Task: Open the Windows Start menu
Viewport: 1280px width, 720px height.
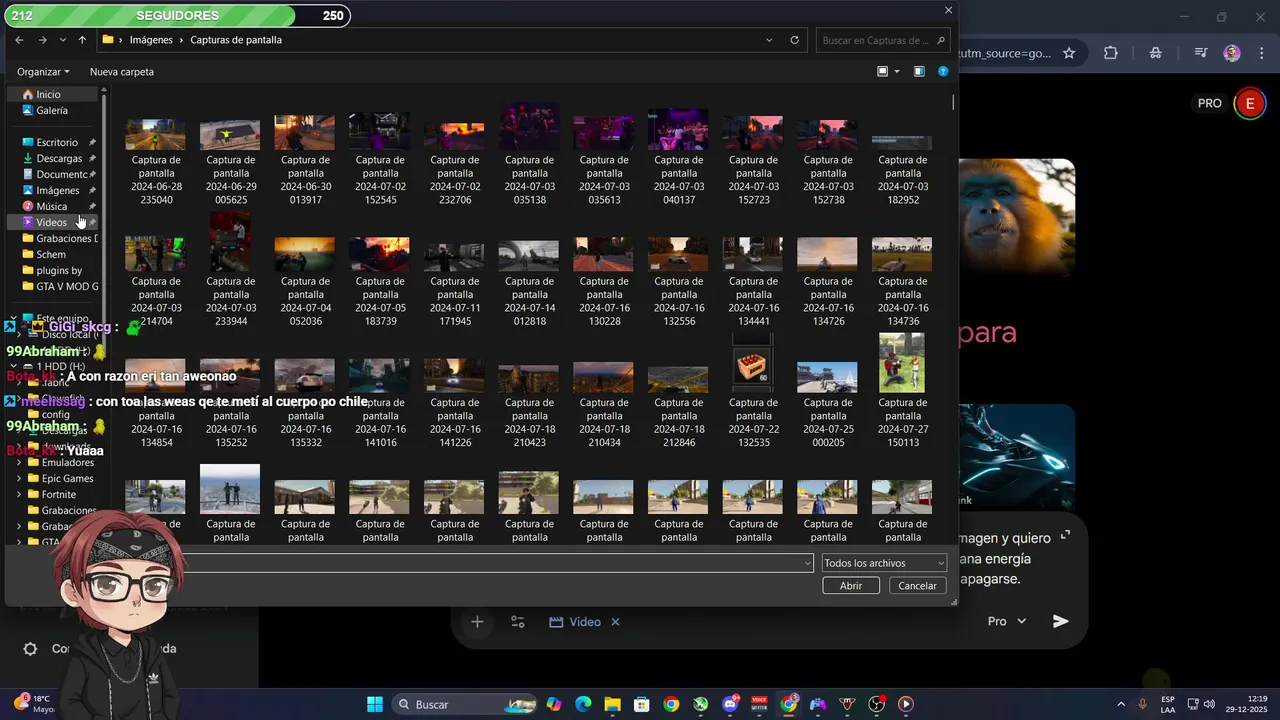Action: (x=374, y=704)
